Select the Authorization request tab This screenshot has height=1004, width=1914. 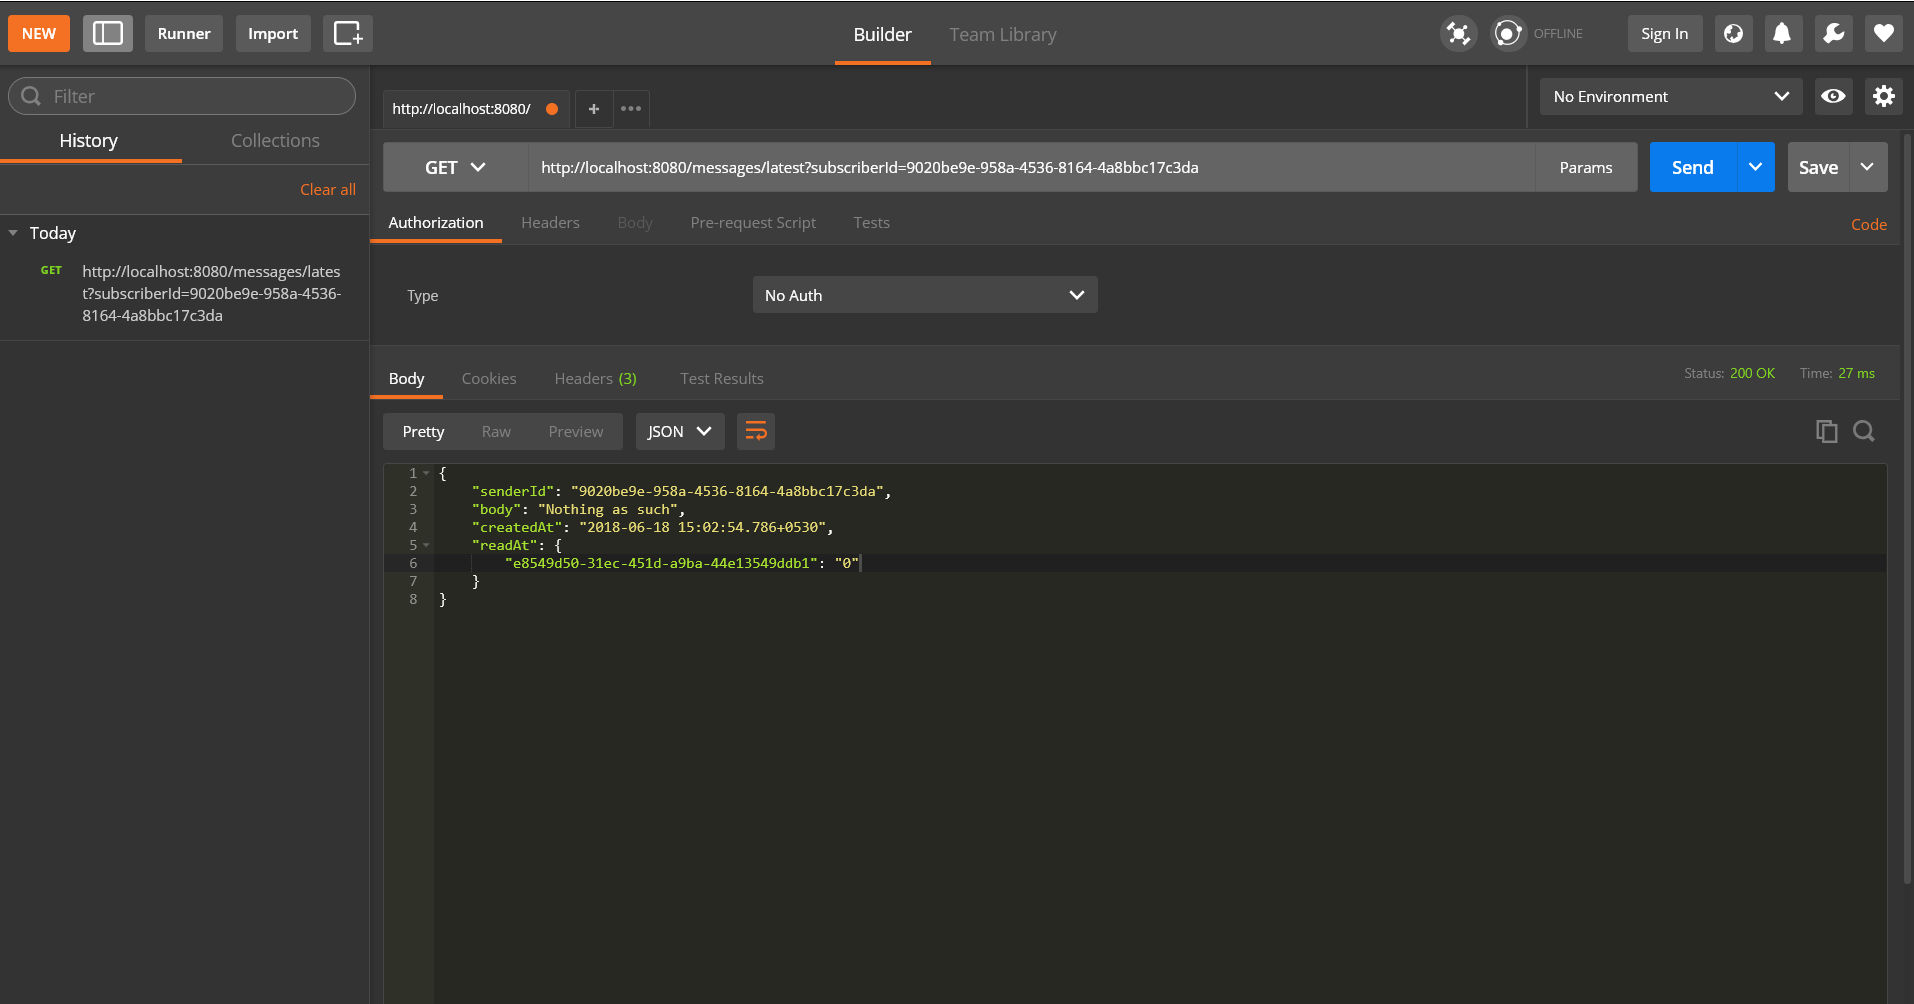pyautogui.click(x=436, y=222)
